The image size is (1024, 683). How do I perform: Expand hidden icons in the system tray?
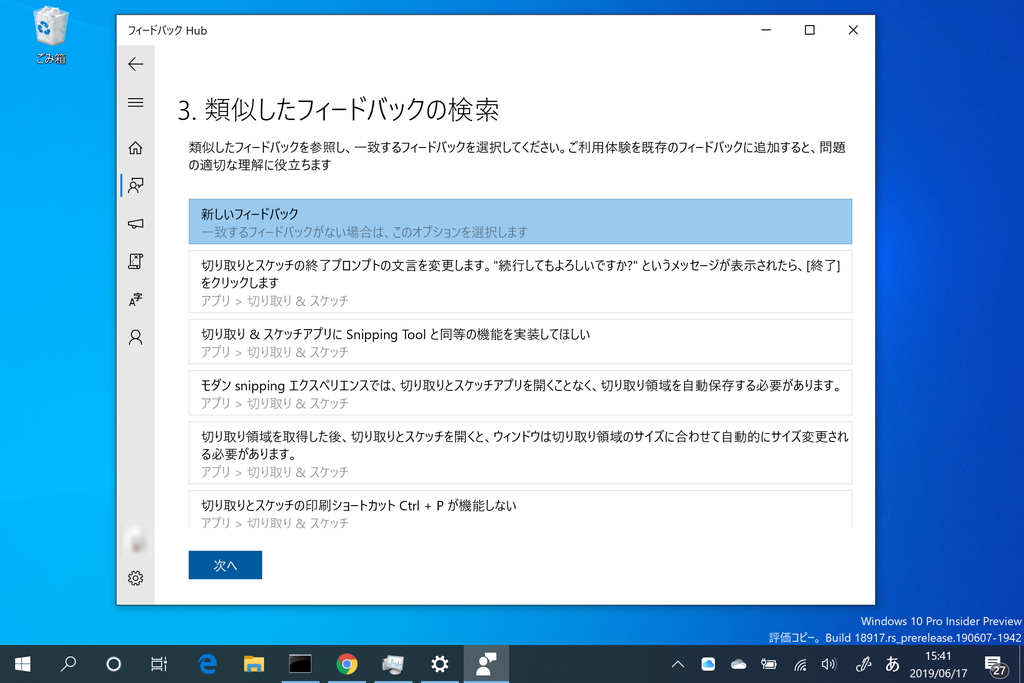pos(677,663)
